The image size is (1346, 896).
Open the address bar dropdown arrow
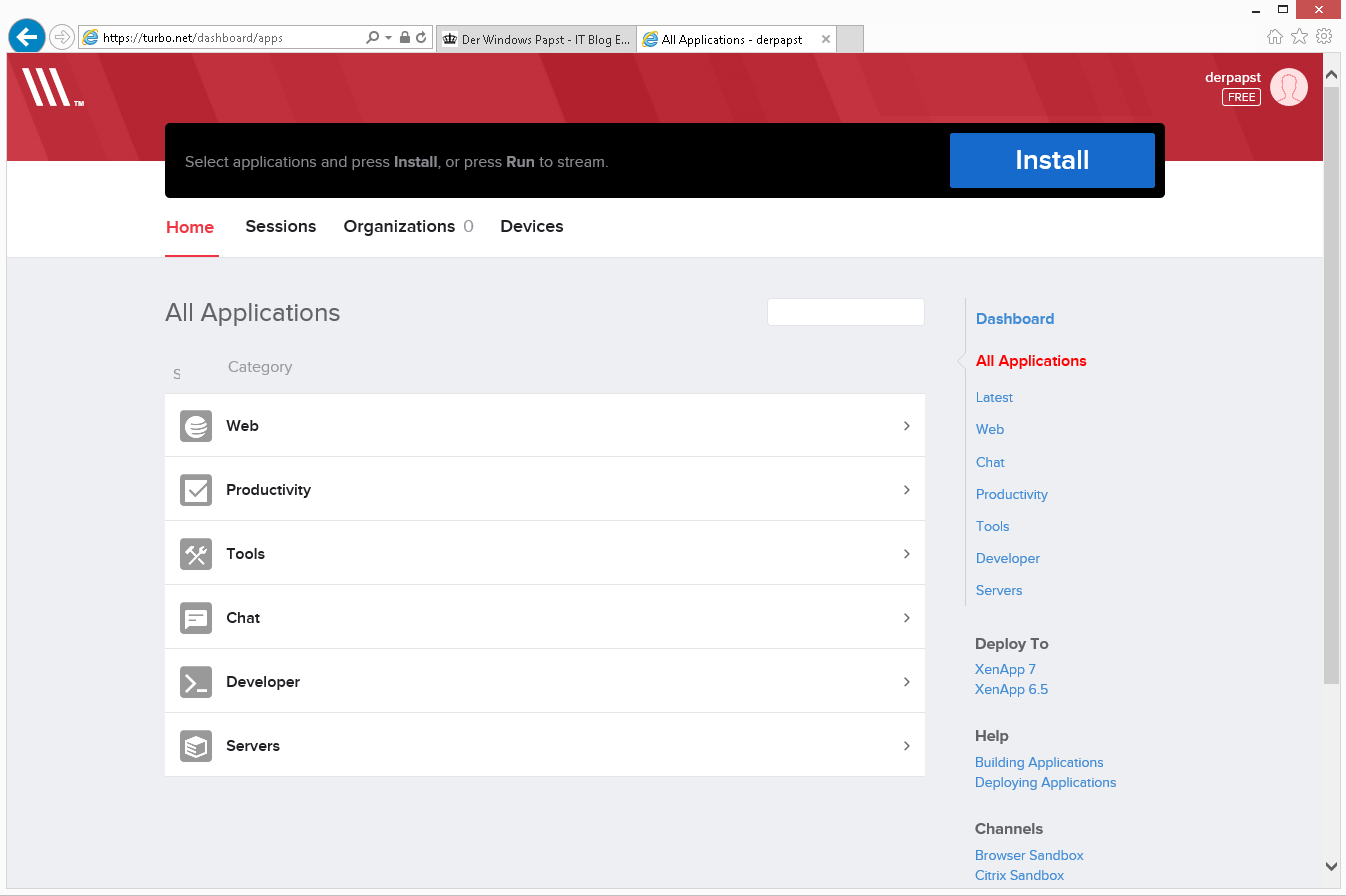(x=388, y=38)
